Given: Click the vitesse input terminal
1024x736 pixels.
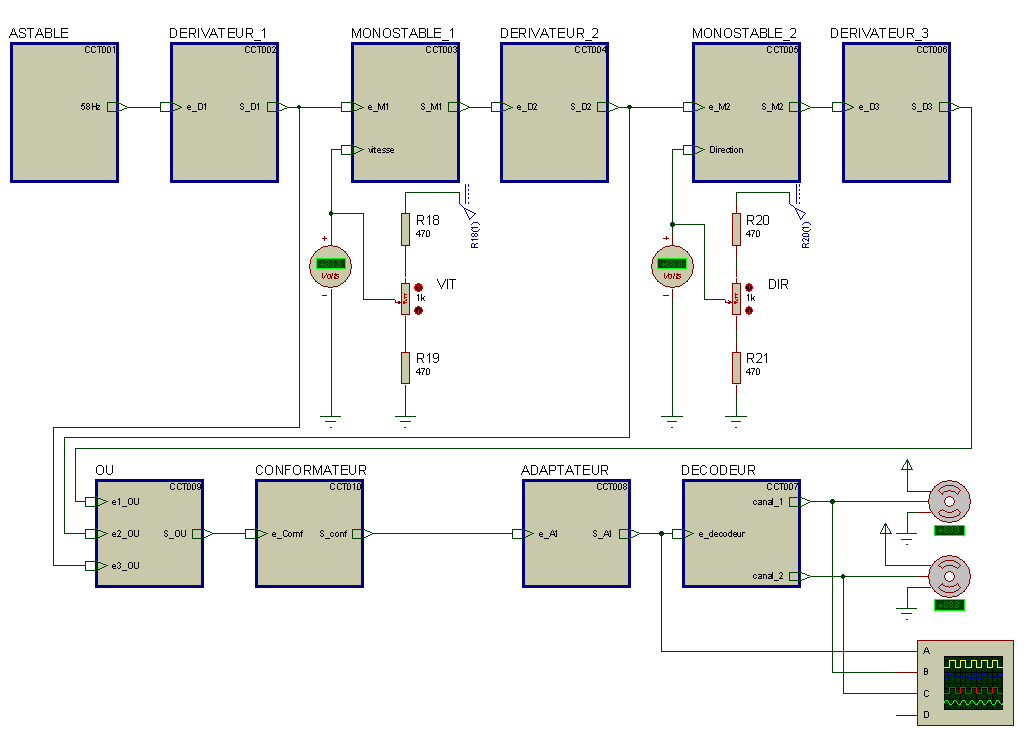Looking at the screenshot, I should click(x=353, y=150).
